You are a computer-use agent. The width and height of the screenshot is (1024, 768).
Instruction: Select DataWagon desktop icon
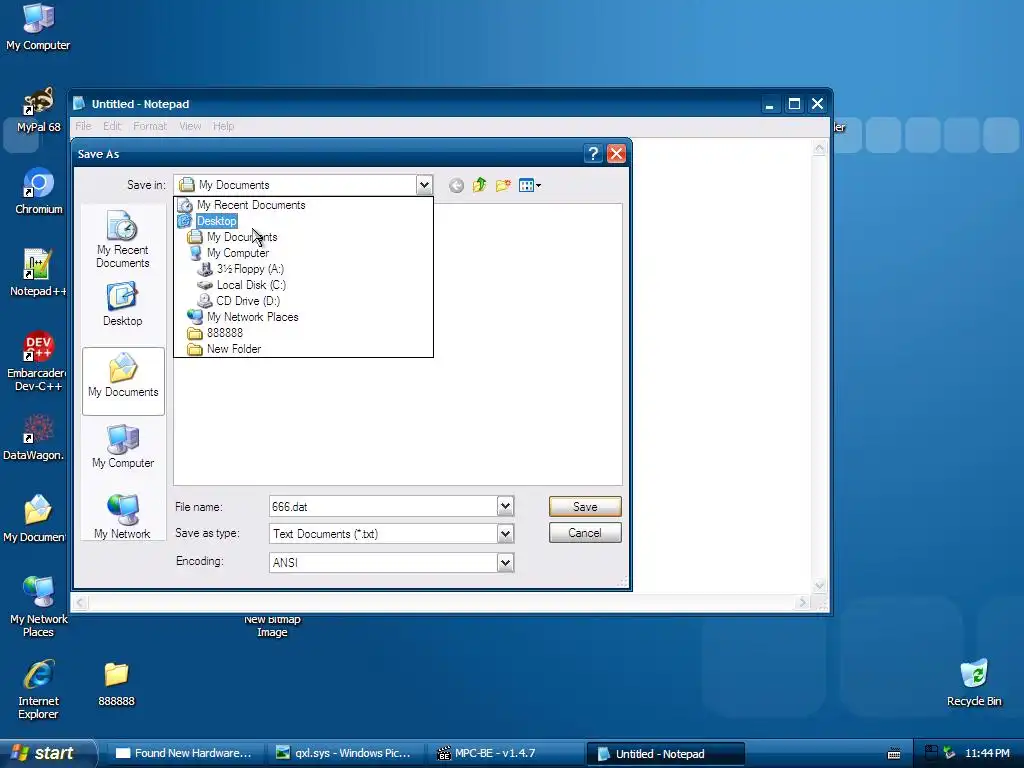pyautogui.click(x=34, y=438)
